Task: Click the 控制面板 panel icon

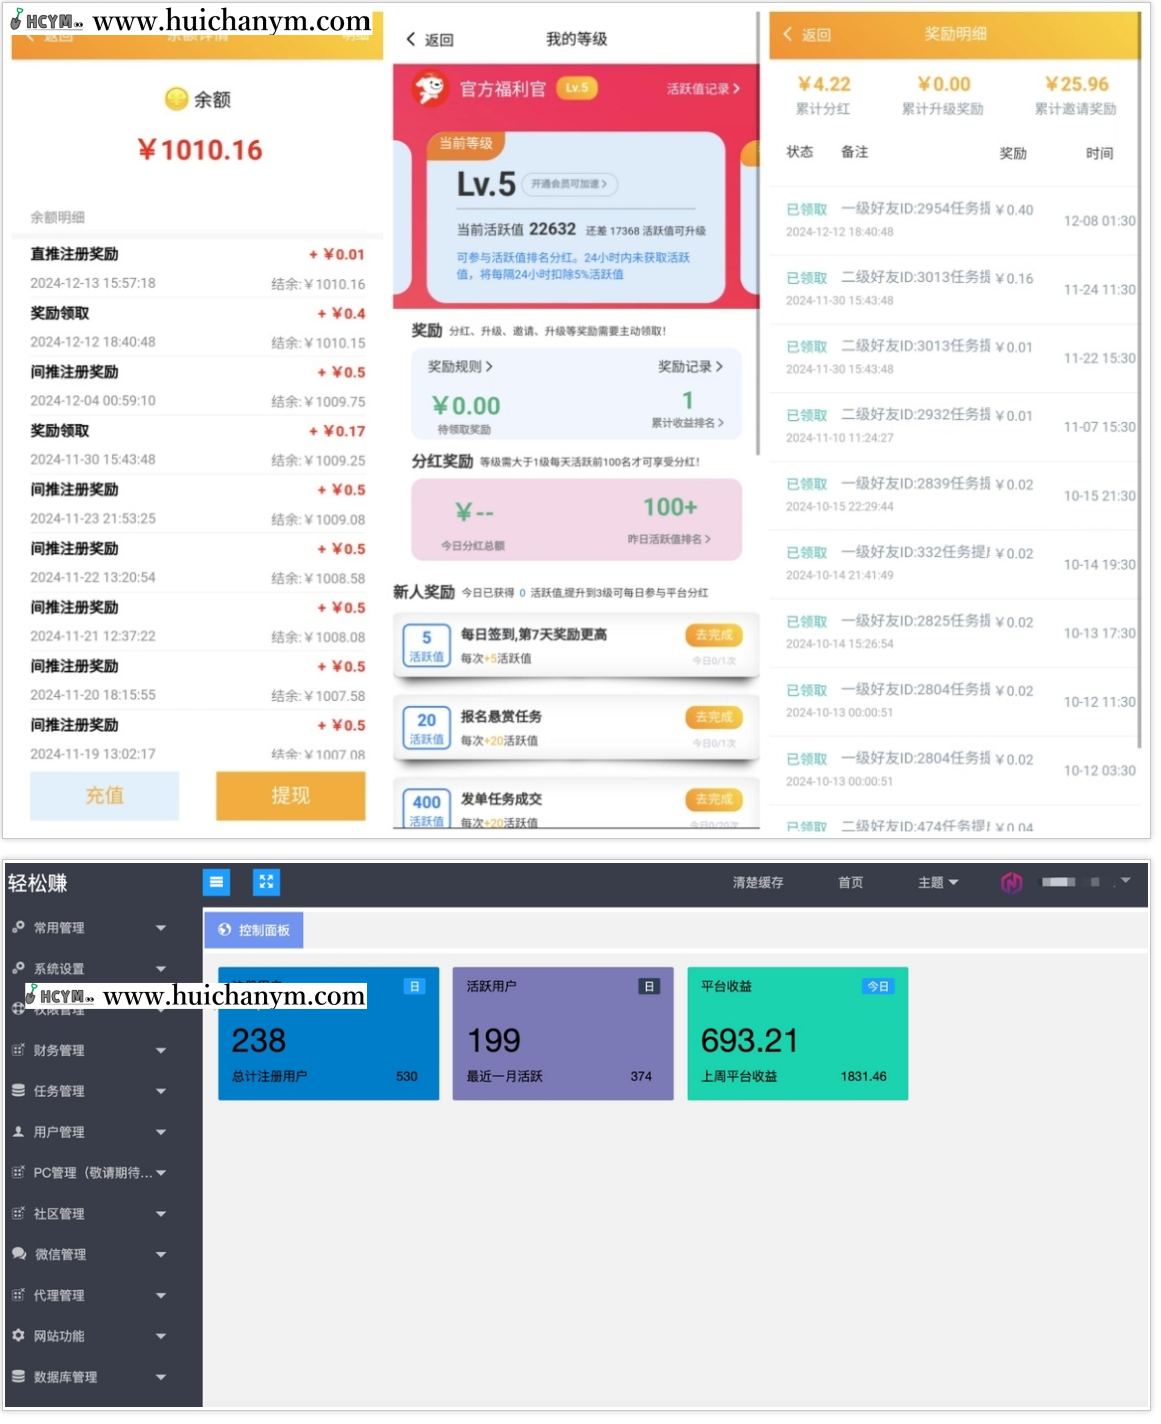Action: (224, 929)
